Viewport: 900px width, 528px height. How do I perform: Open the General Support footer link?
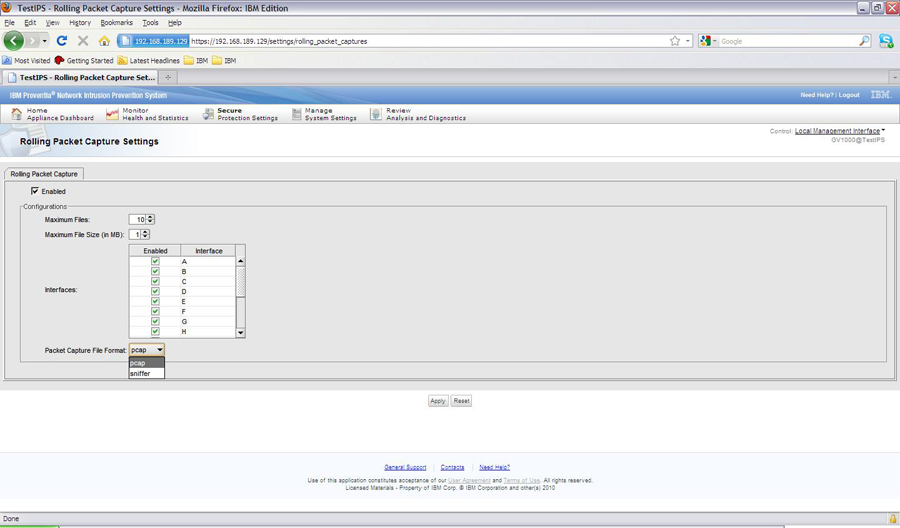[405, 467]
